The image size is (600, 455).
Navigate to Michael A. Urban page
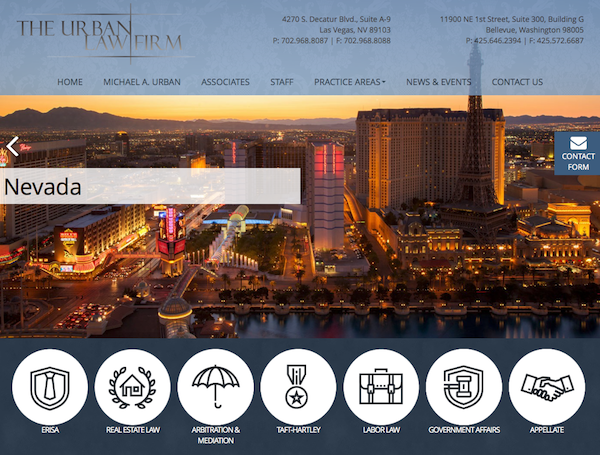click(142, 82)
